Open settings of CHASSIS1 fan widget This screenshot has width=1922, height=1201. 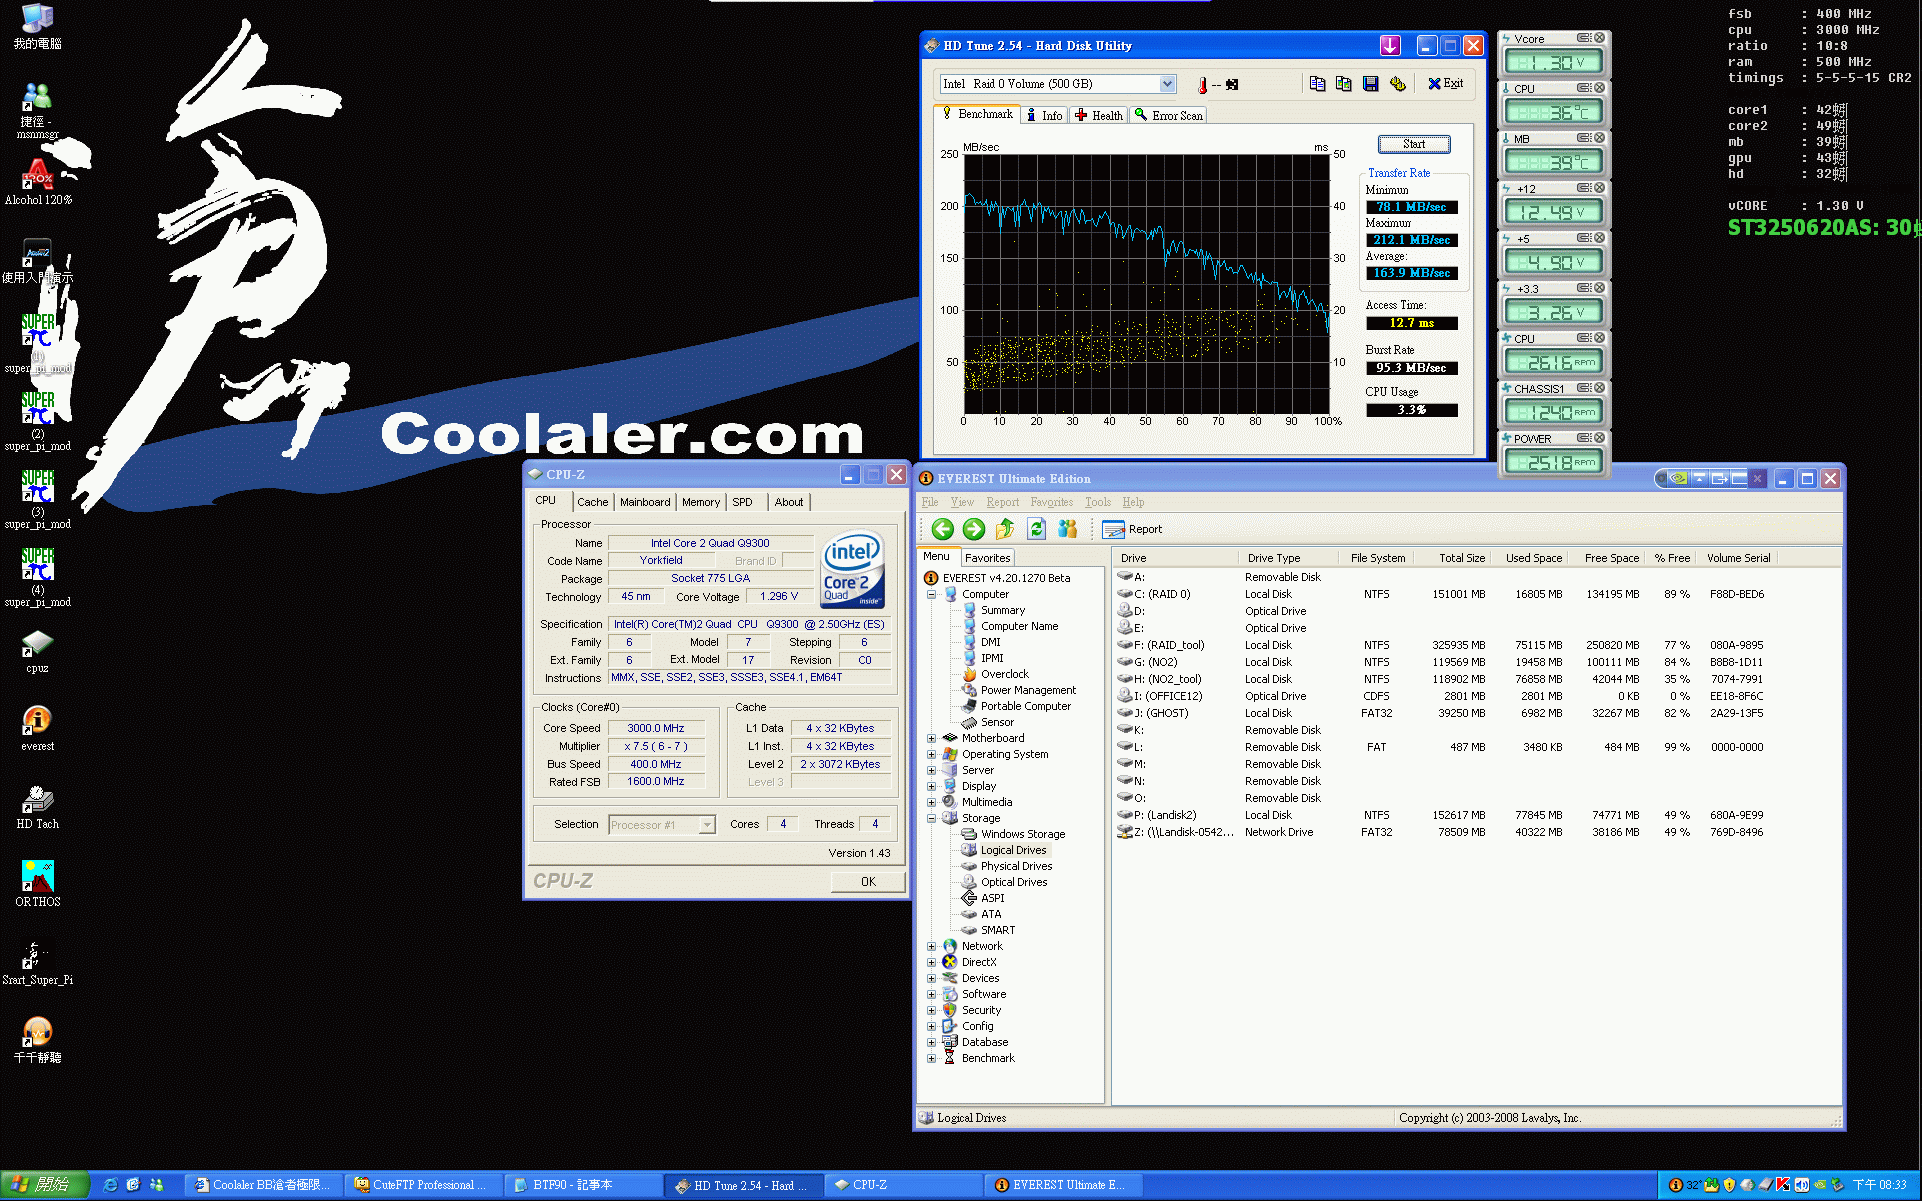1584,388
